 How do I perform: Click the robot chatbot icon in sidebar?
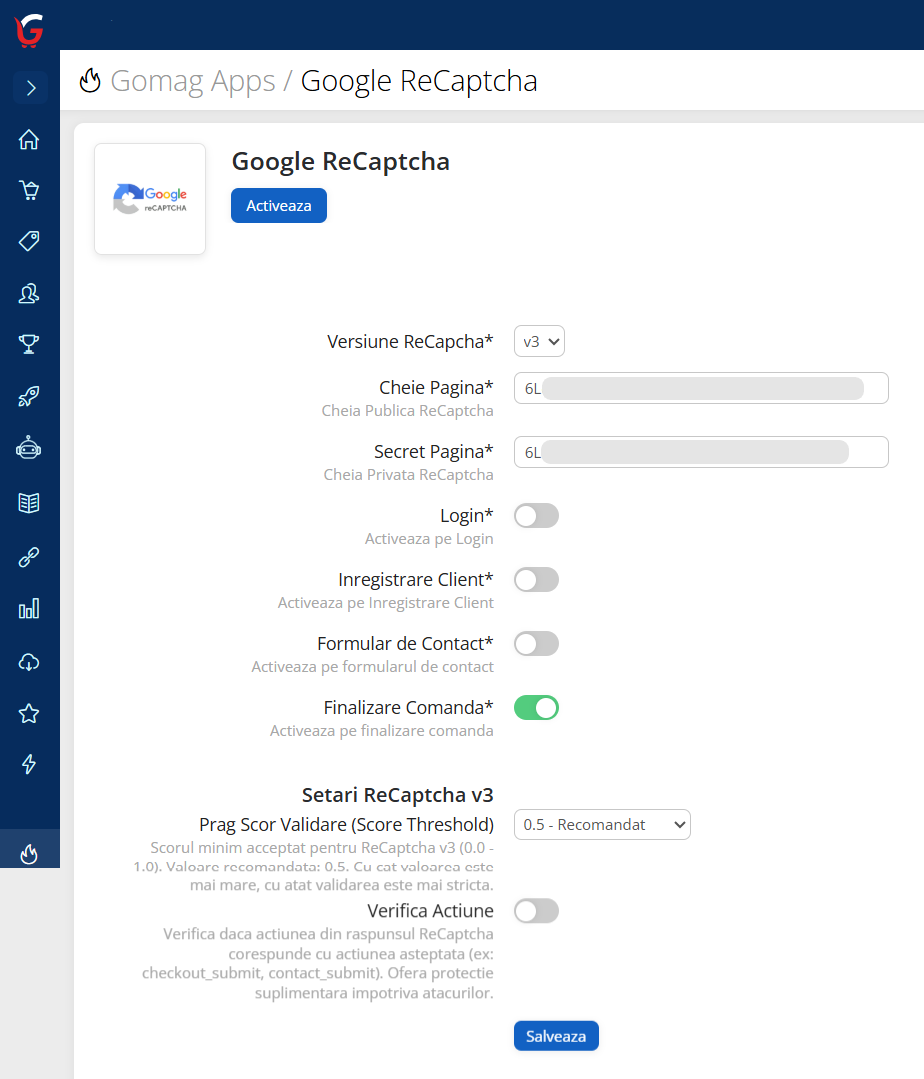point(29,448)
